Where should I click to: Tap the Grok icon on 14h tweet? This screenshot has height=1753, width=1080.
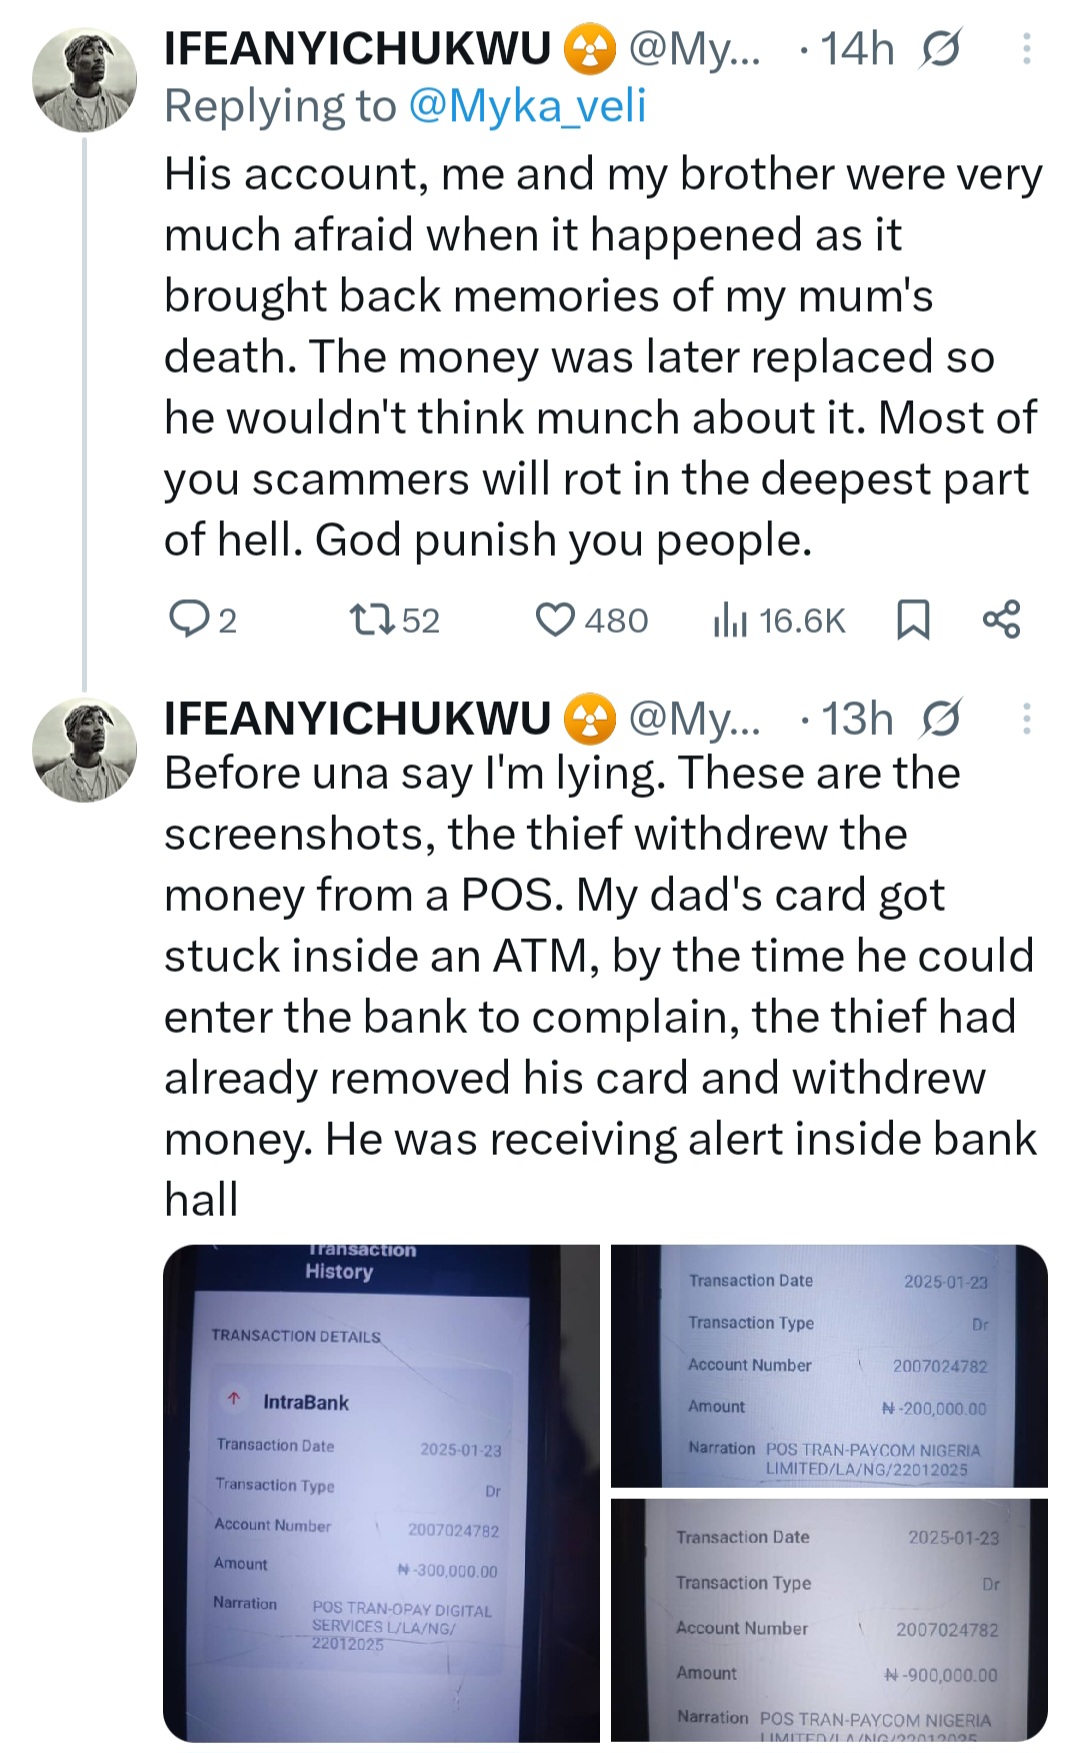tap(940, 48)
